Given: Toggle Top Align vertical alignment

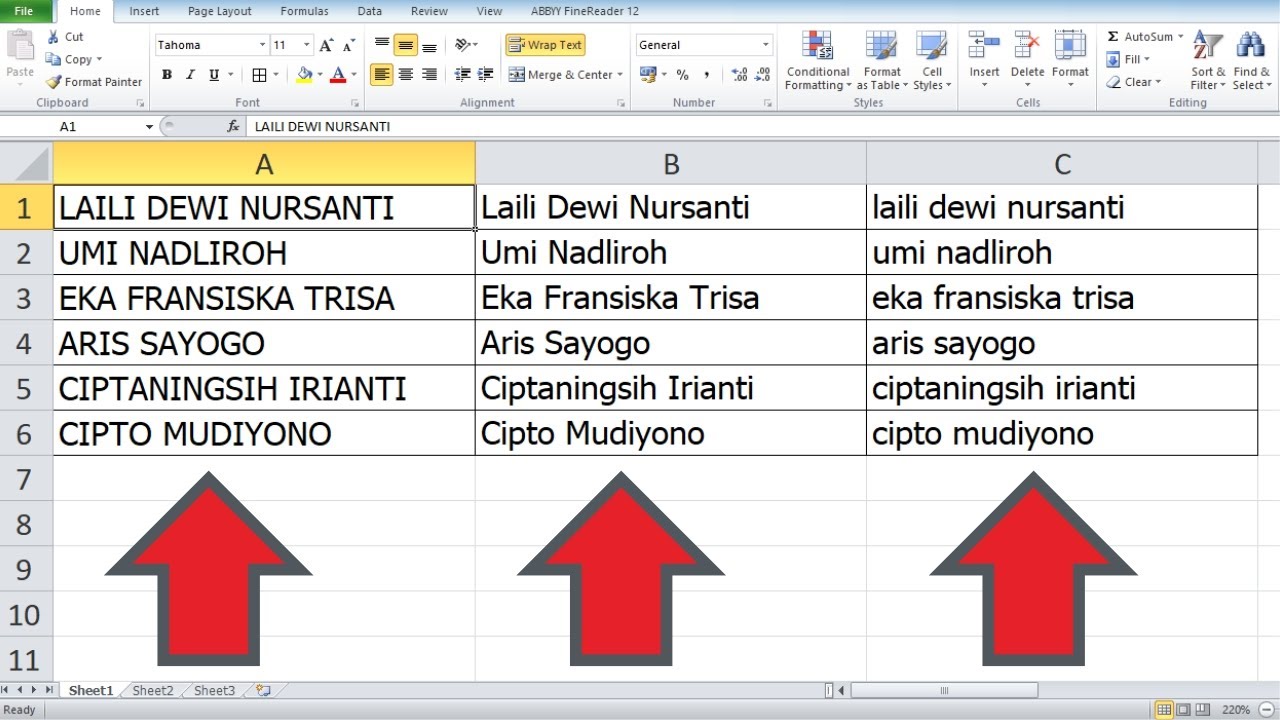Looking at the screenshot, I should pos(382,45).
